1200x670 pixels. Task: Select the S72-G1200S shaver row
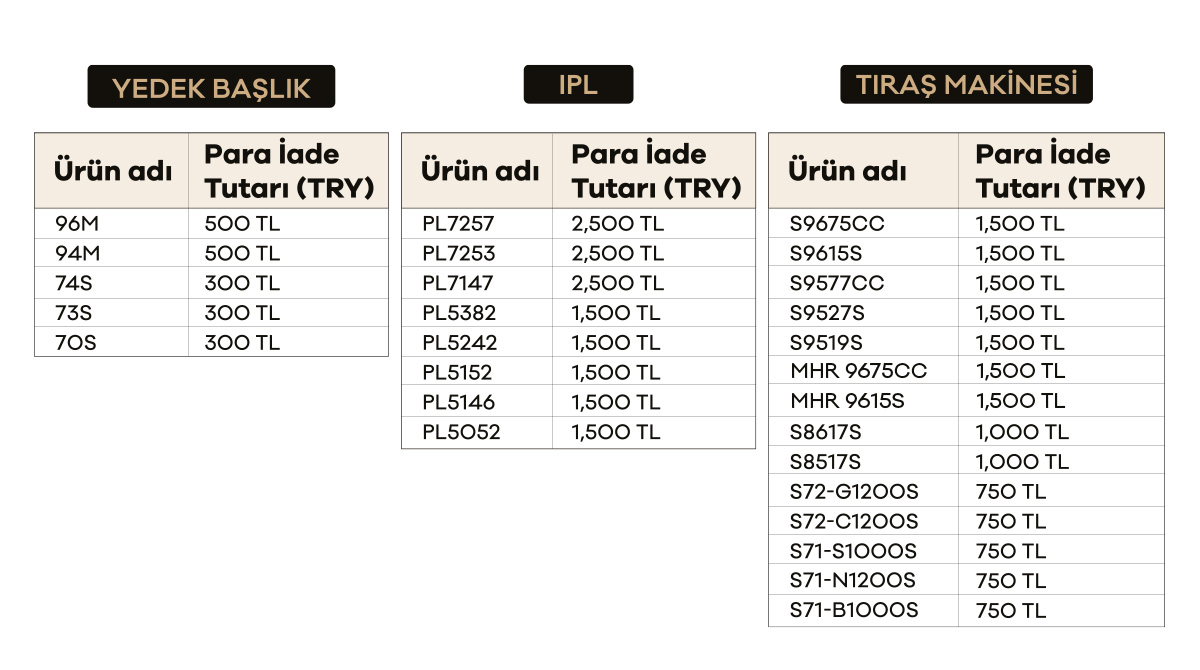tap(854, 492)
